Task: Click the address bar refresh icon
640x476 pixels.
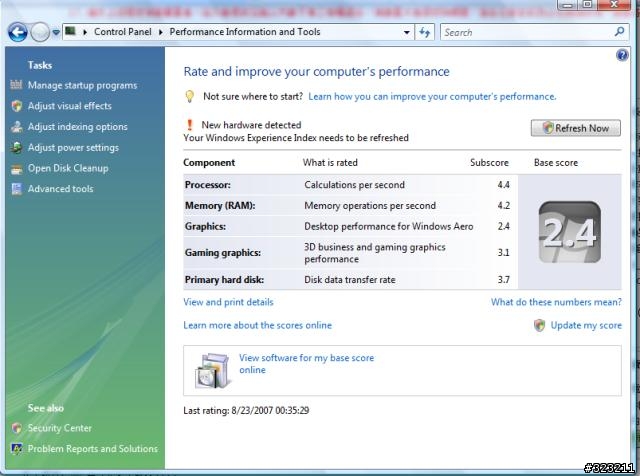Action: [424, 32]
